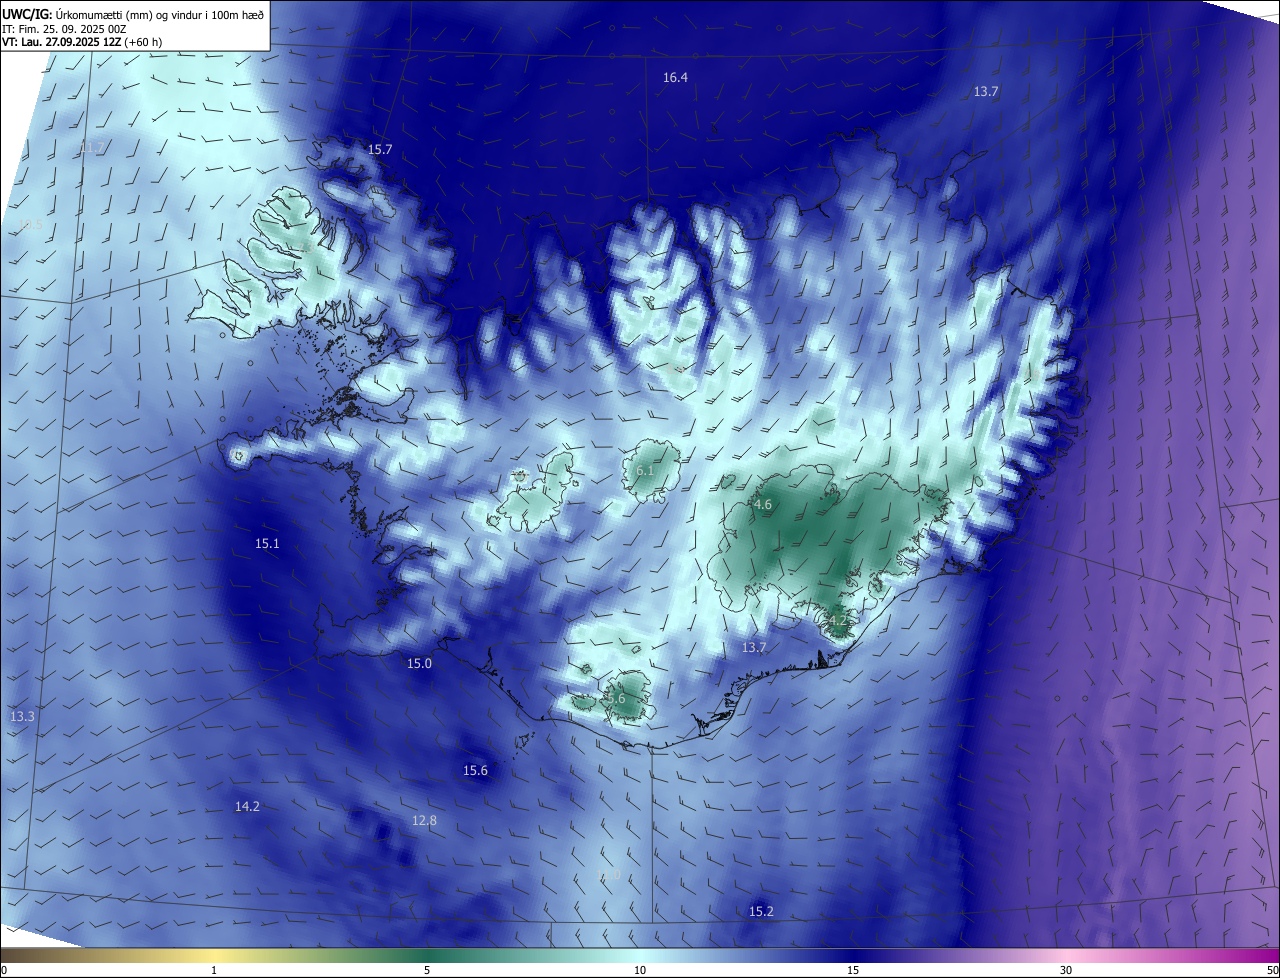Click the 5 tick on the colour scale
1280x978 pixels.
(x=427, y=970)
